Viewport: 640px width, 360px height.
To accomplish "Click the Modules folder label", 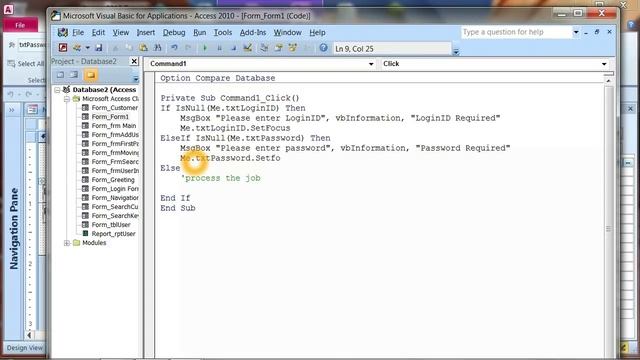I will (x=94, y=243).
